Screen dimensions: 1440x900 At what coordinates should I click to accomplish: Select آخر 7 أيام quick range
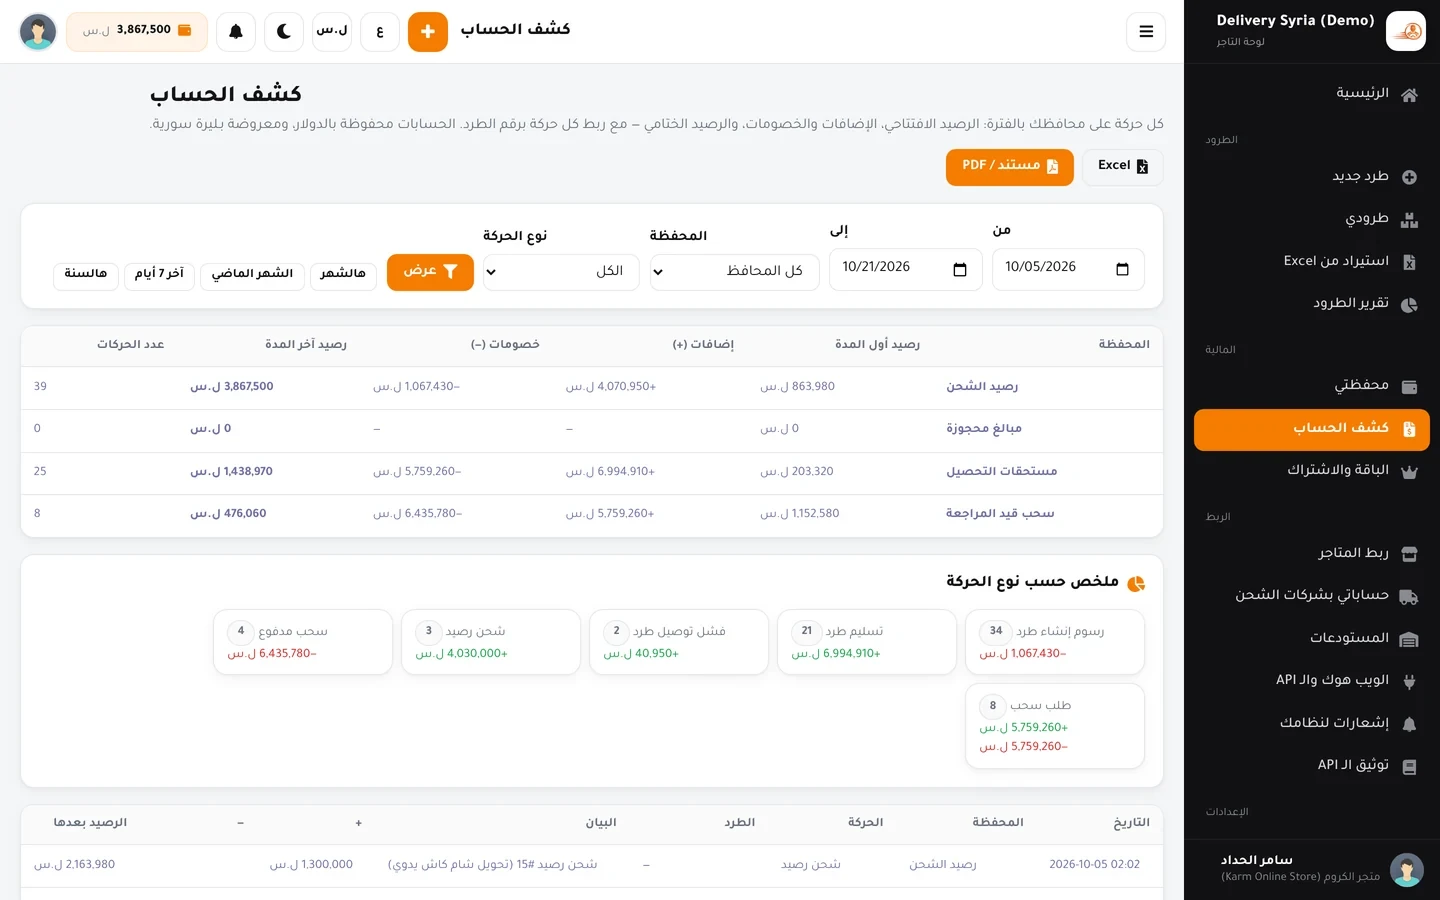pyautogui.click(x=159, y=275)
